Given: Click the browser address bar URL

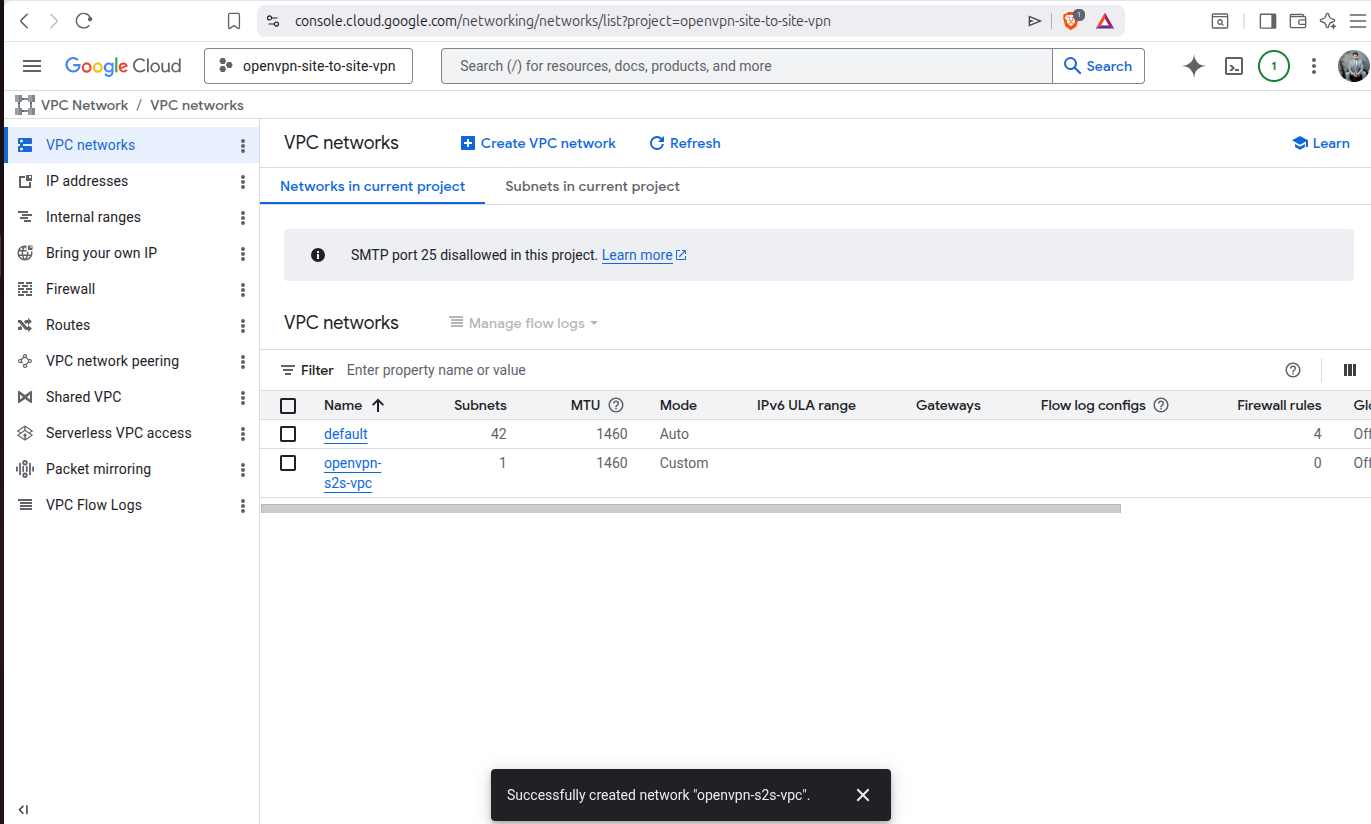Looking at the screenshot, I should pyautogui.click(x=563, y=20).
